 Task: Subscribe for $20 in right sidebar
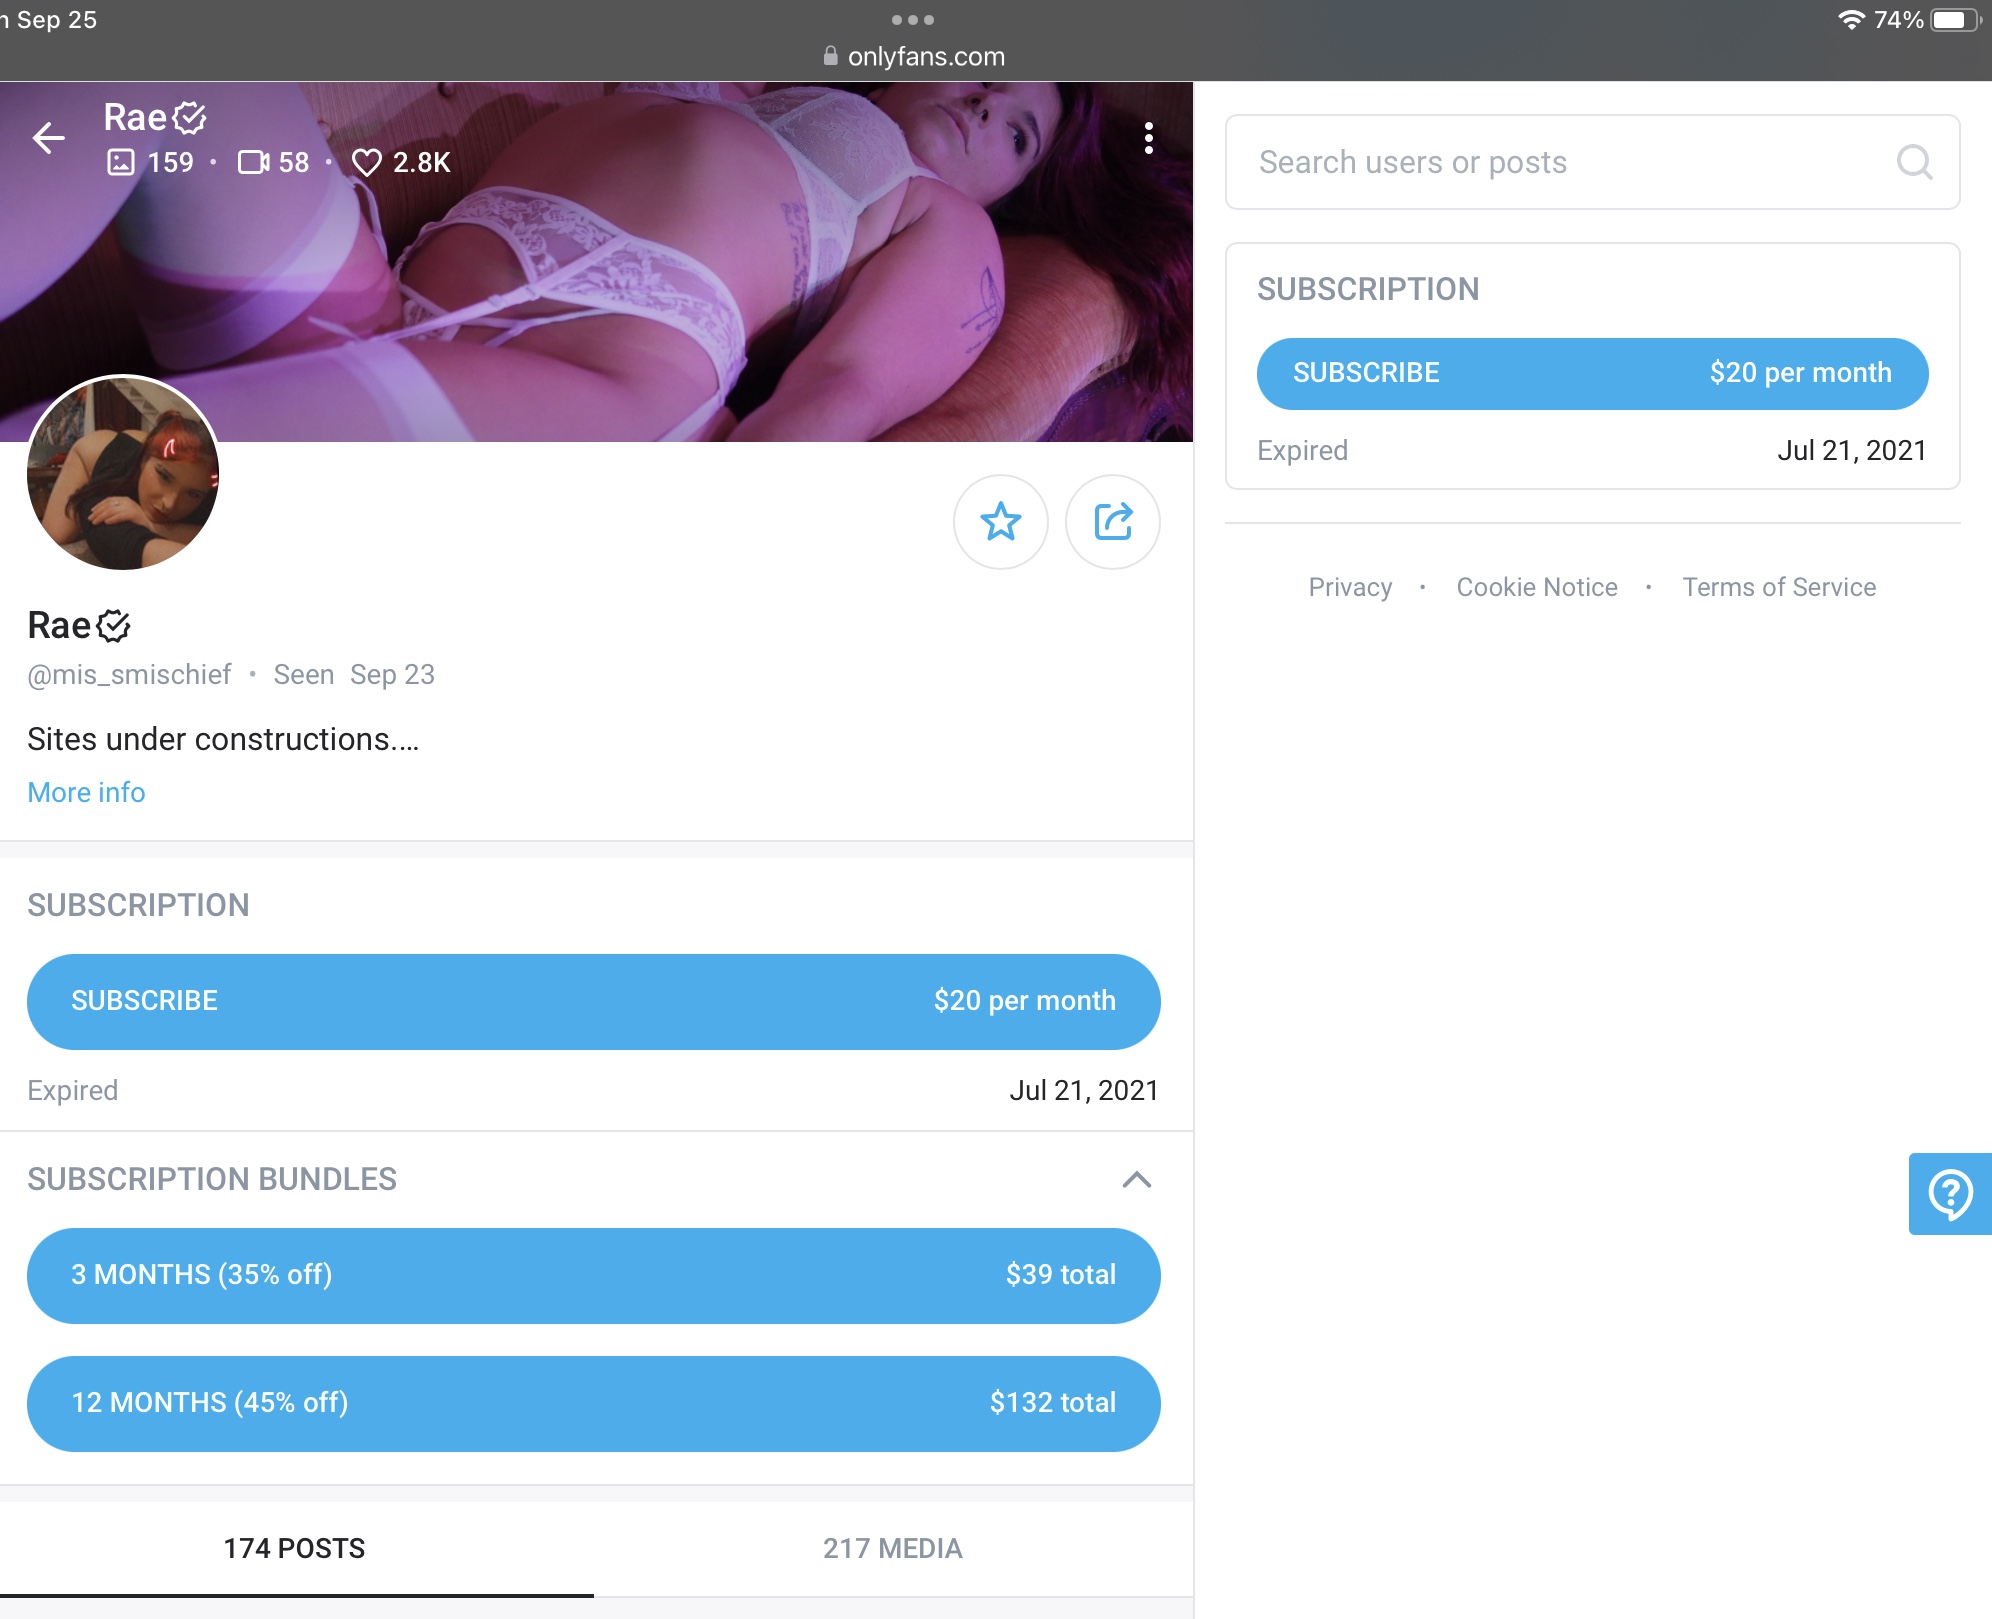[1592, 373]
